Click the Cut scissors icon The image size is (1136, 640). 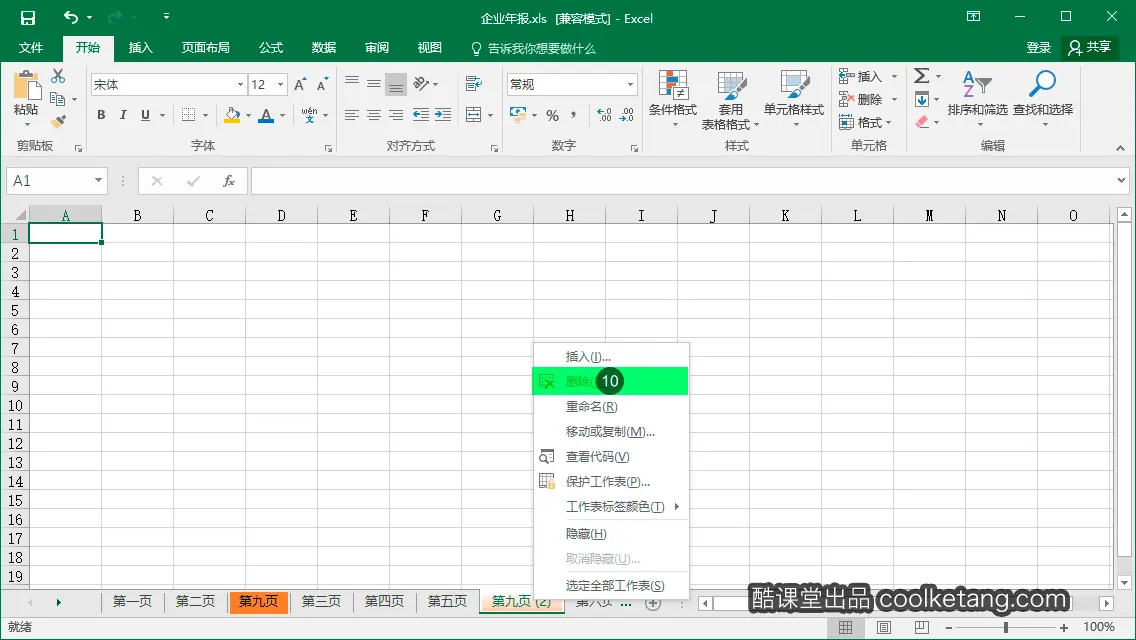pos(58,76)
